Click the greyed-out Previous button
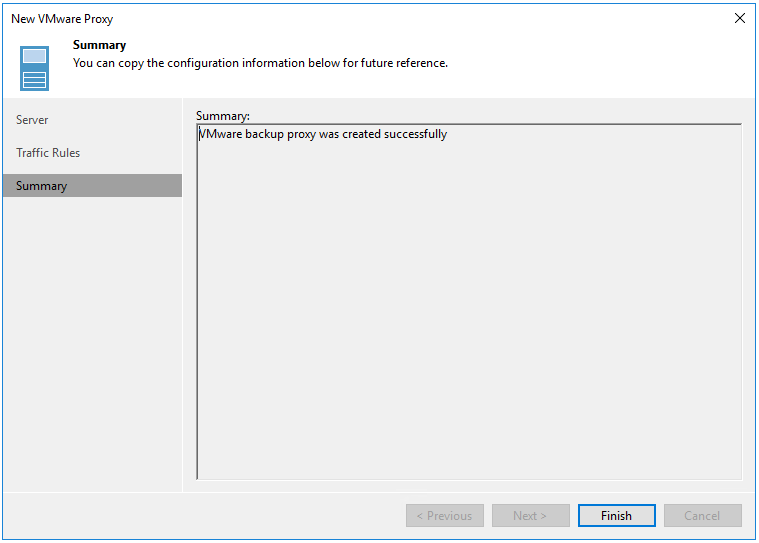Image resolution: width=759 pixels, height=543 pixels. click(x=445, y=516)
